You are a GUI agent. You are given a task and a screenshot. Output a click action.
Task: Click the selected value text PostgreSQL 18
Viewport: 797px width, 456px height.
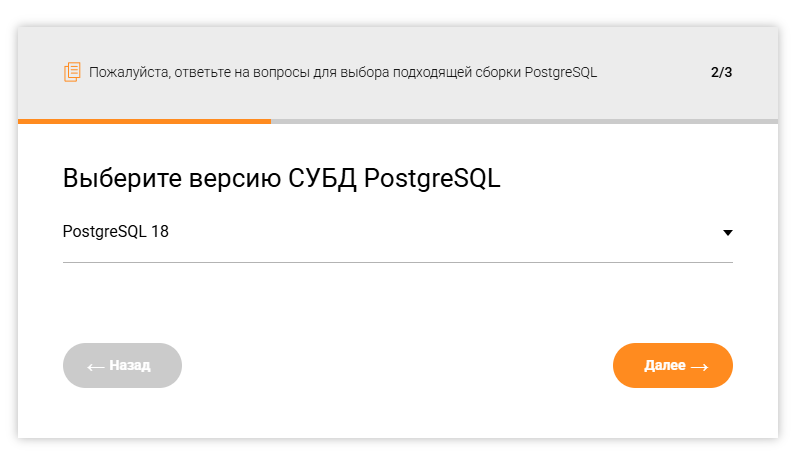116,232
